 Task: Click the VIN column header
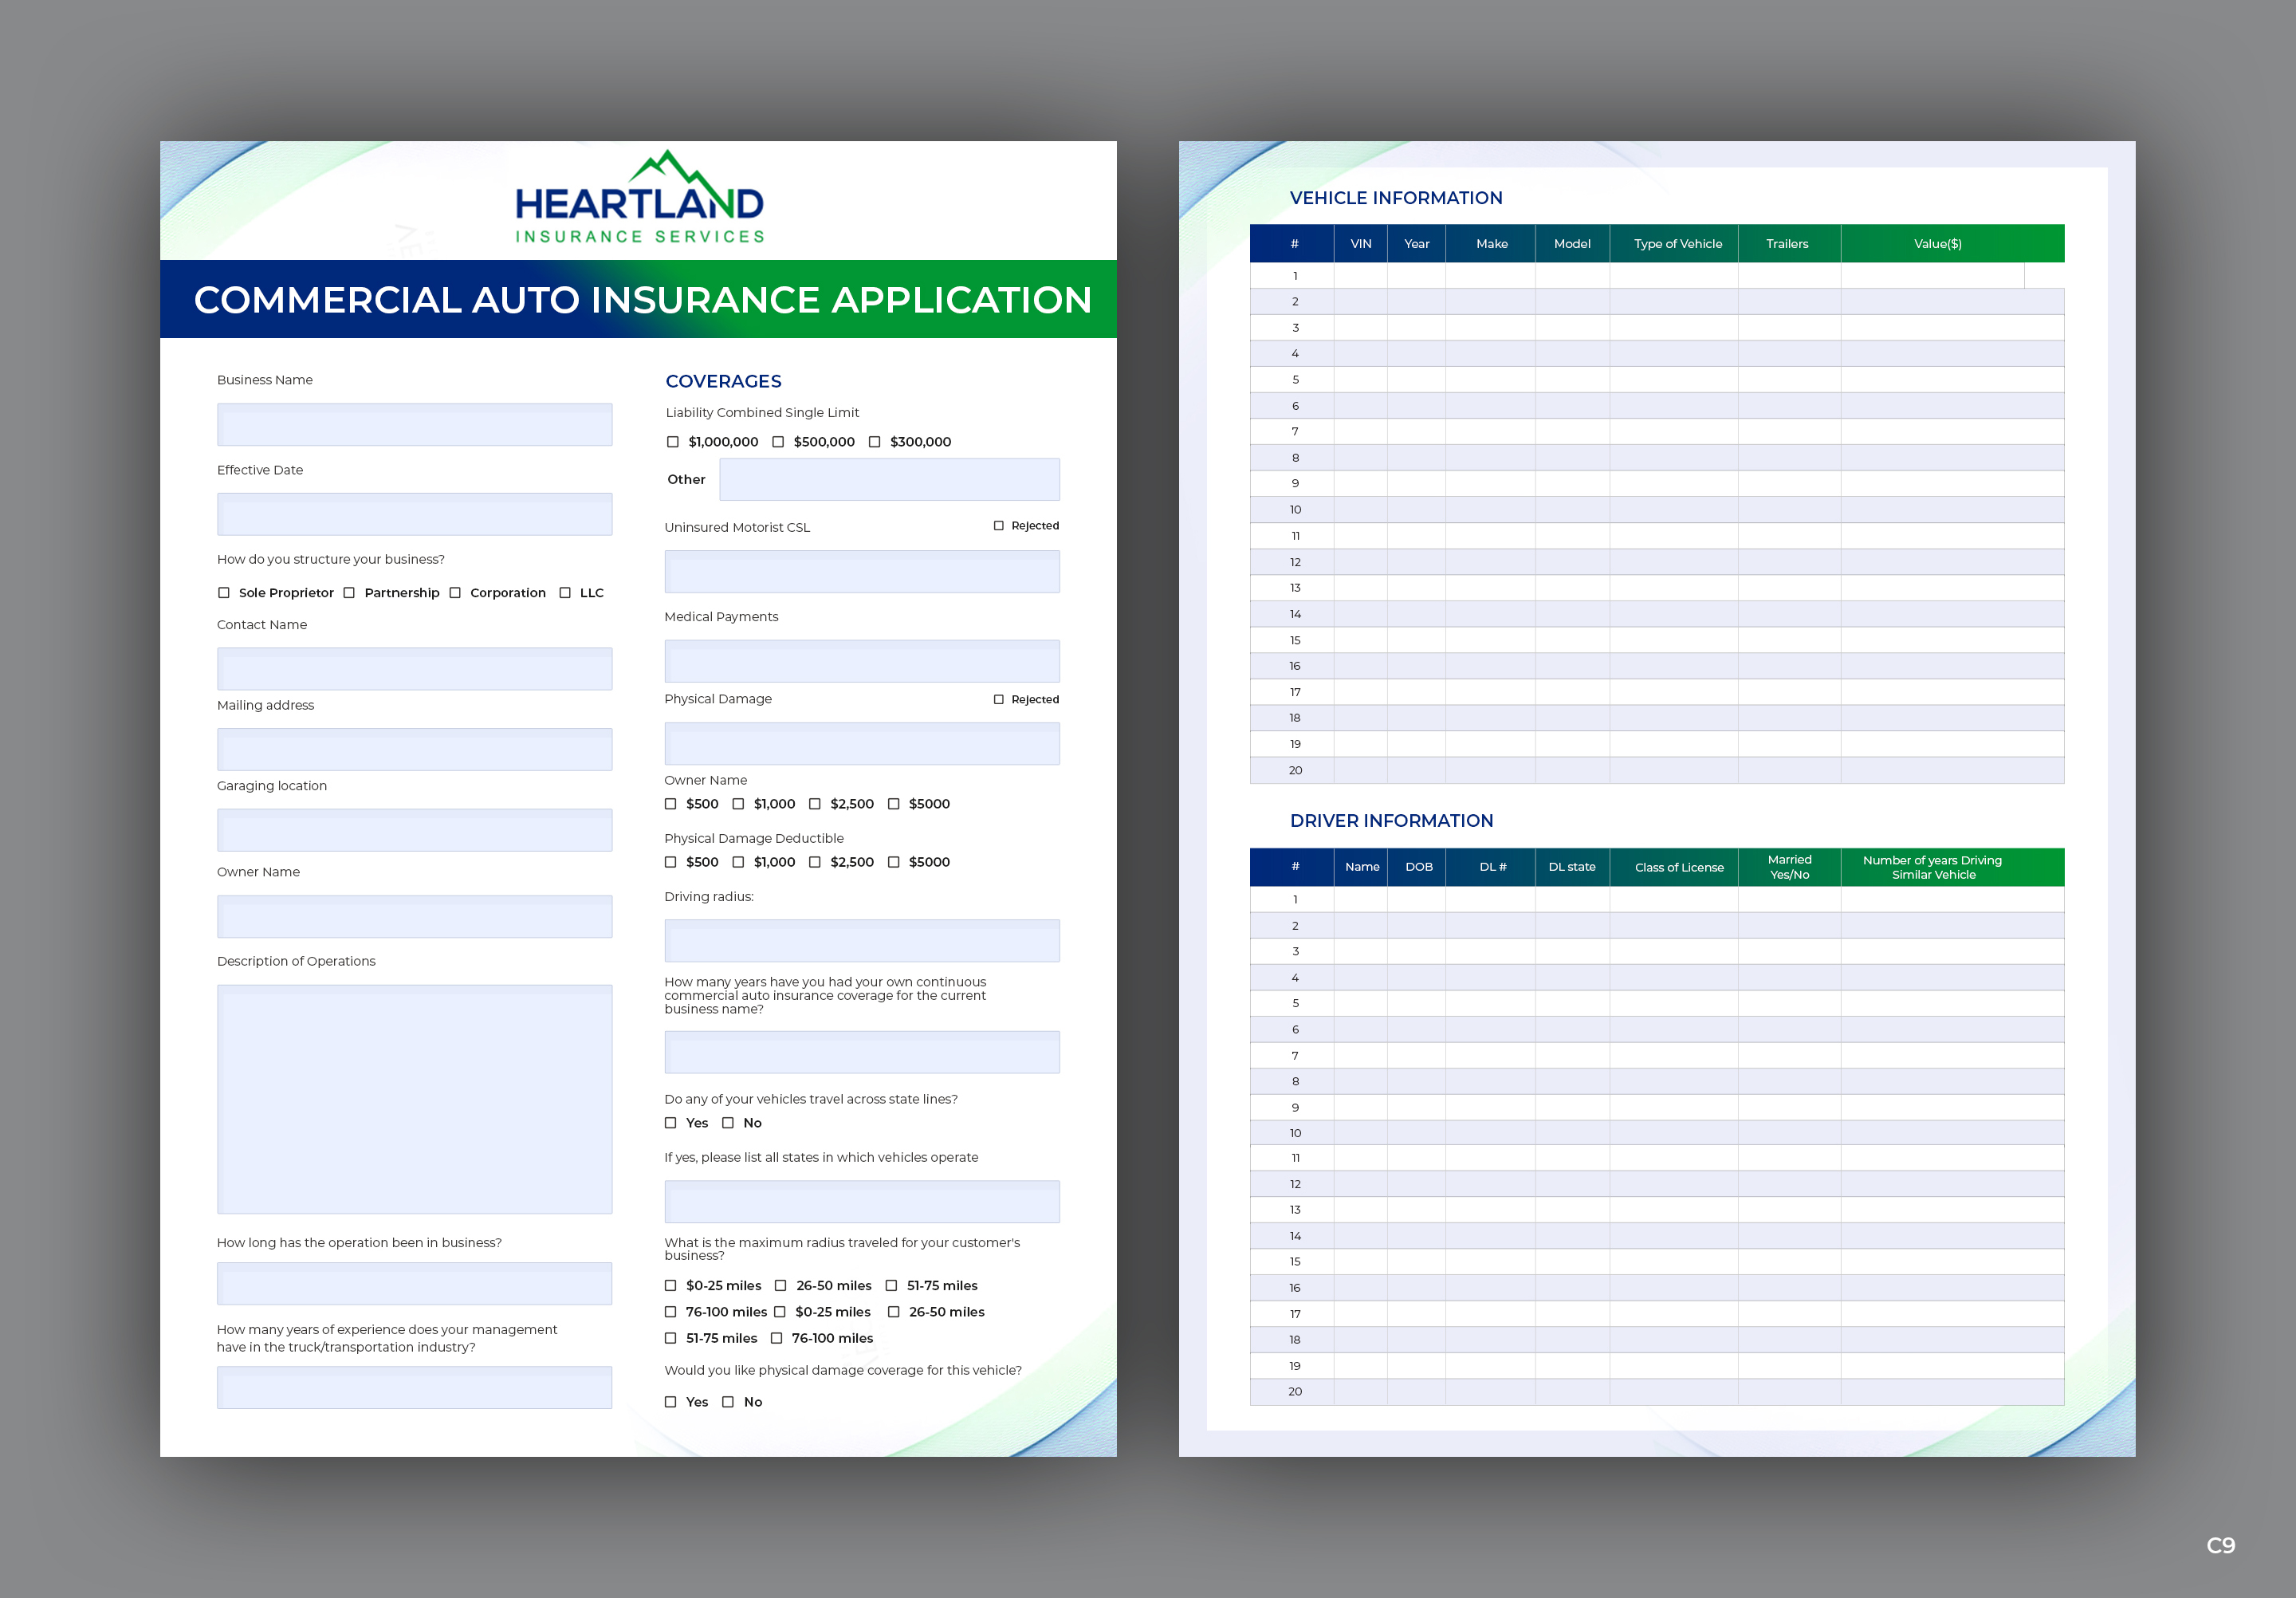(x=1361, y=244)
